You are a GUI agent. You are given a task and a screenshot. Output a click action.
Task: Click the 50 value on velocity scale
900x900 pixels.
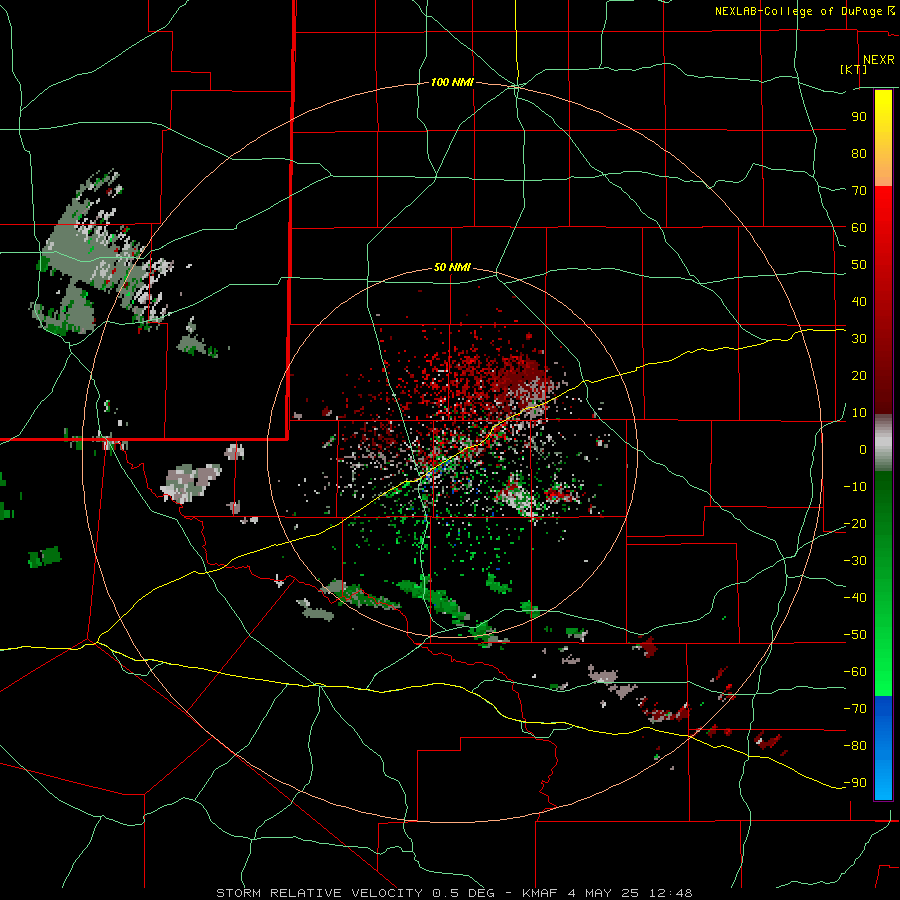click(859, 265)
